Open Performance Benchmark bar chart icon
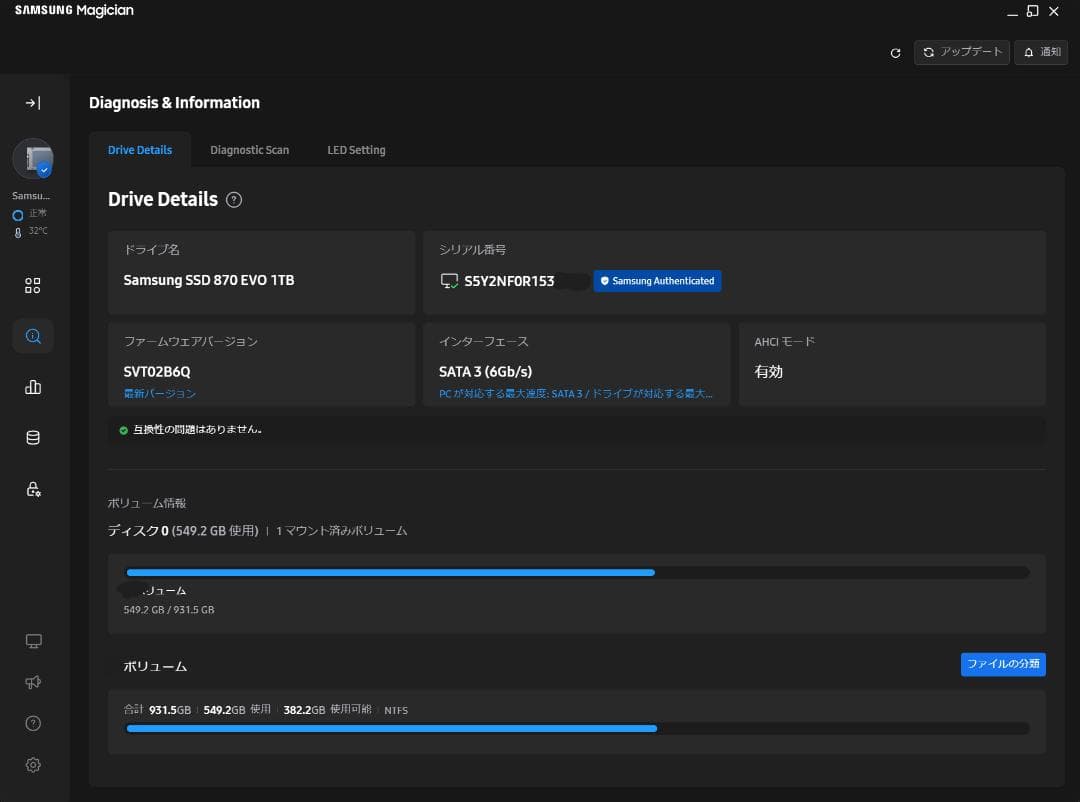Image resolution: width=1080 pixels, height=802 pixels. pyautogui.click(x=32, y=387)
